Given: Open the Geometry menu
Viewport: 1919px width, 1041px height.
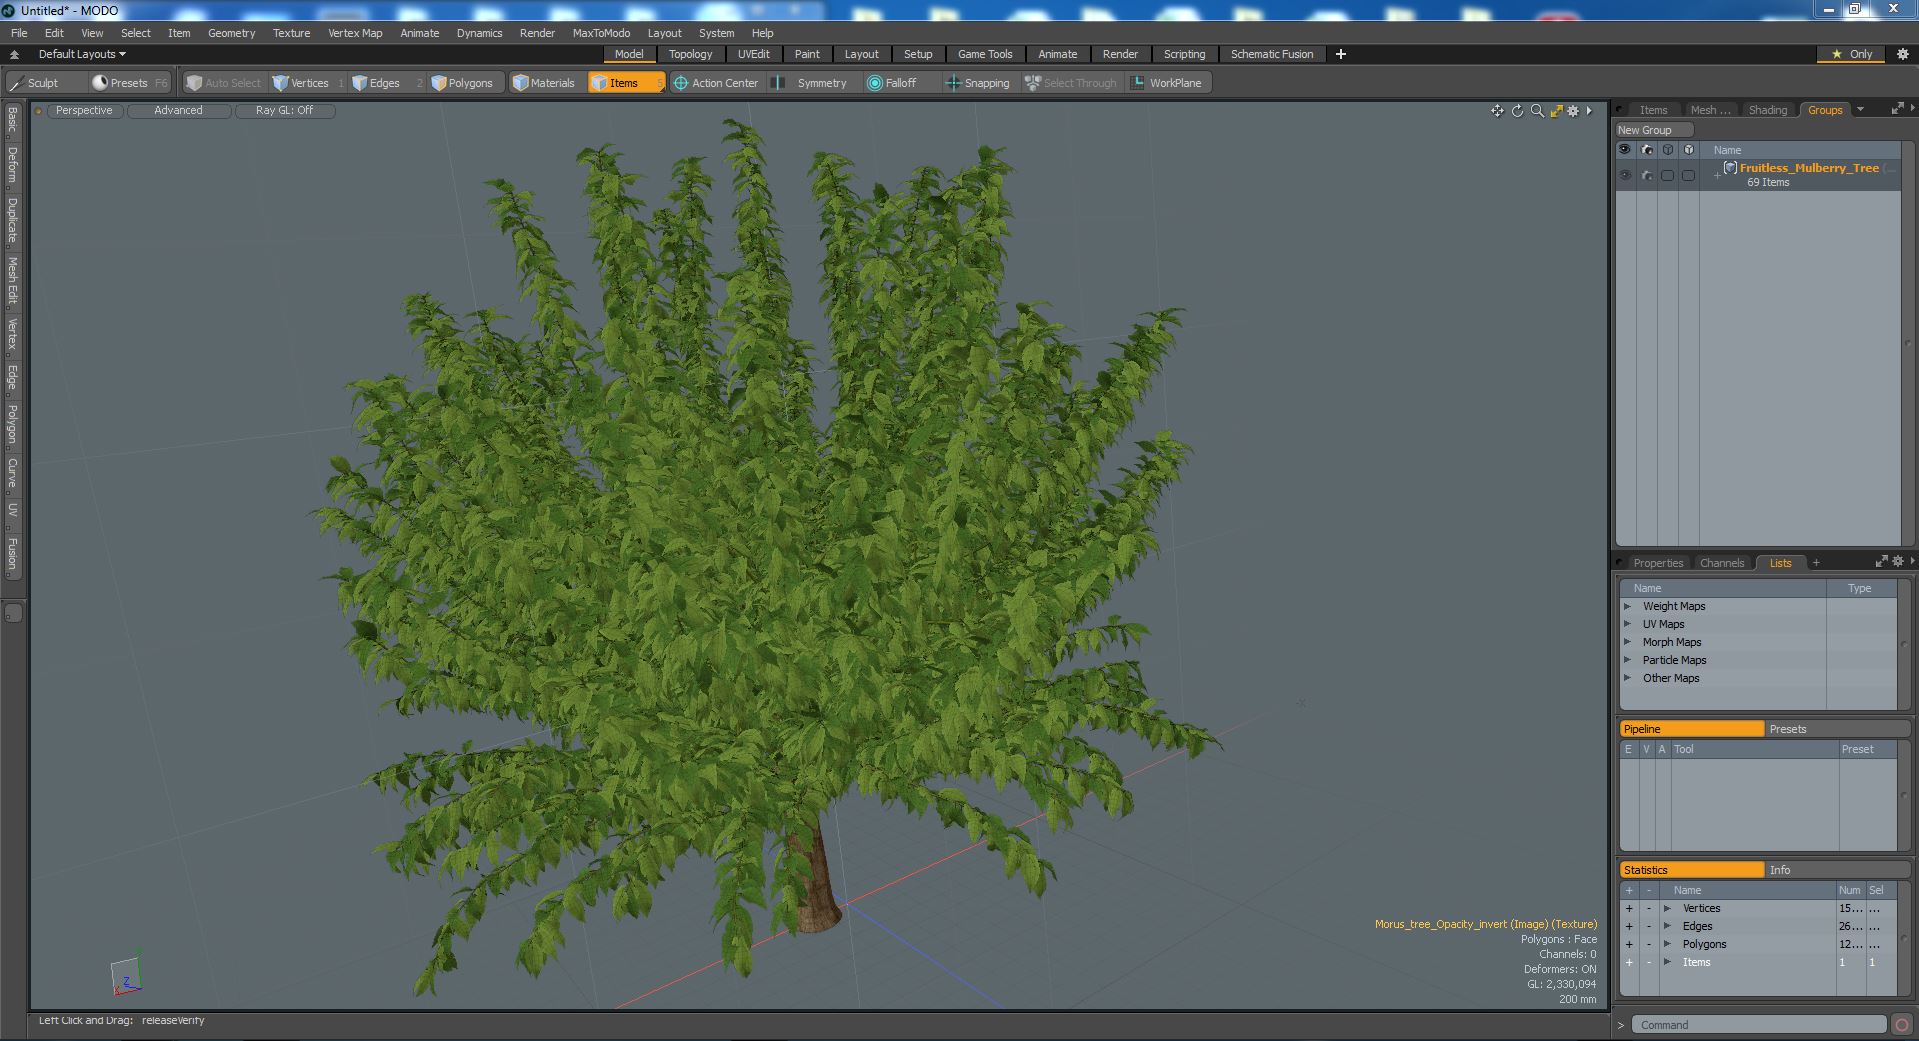Looking at the screenshot, I should pos(231,33).
